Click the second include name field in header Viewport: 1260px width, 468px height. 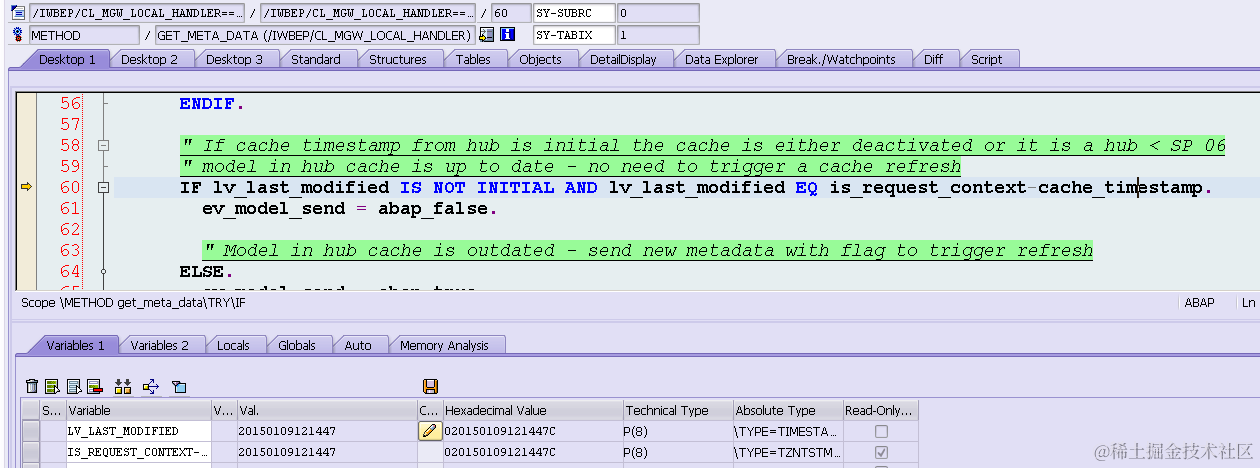[x=368, y=13]
